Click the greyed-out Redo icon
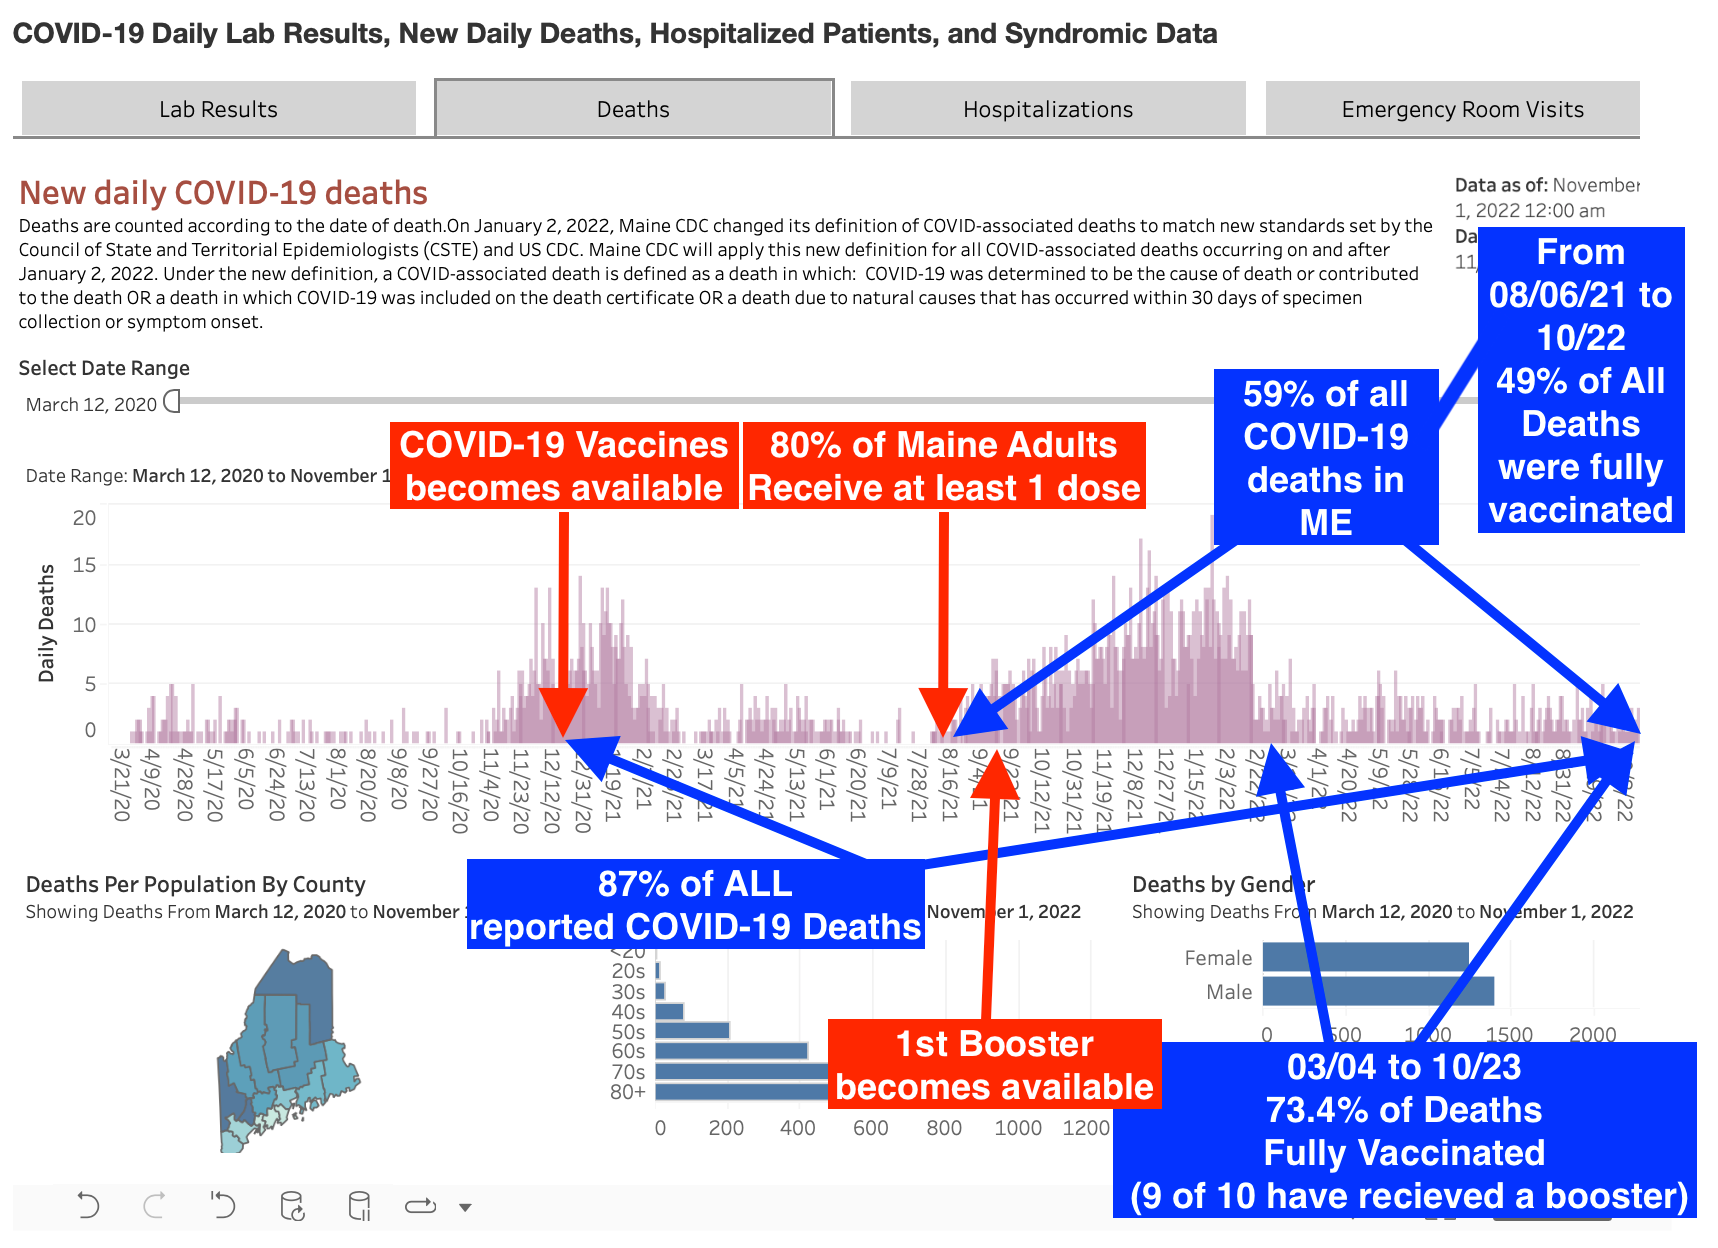The width and height of the screenshot is (1718, 1248). [x=154, y=1206]
